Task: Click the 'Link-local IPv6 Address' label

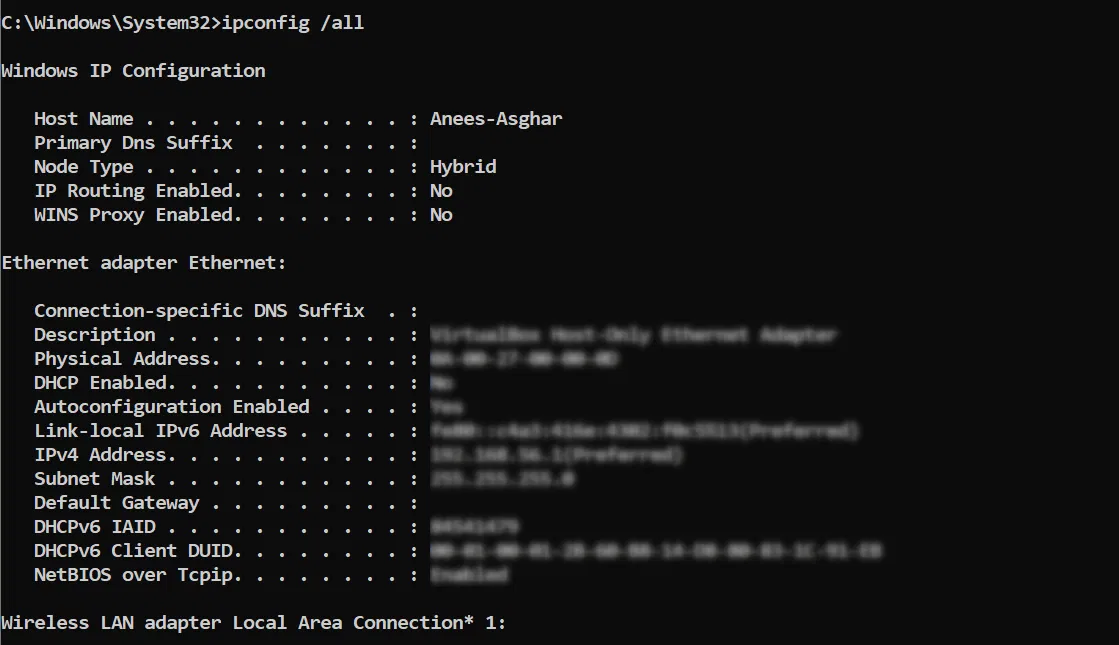Action: point(160,431)
